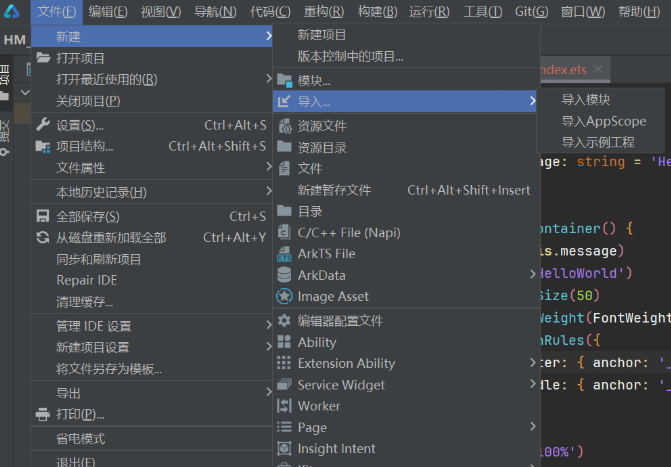Click the Page list icon
Viewport: 671px width, 467px height.
284,427
